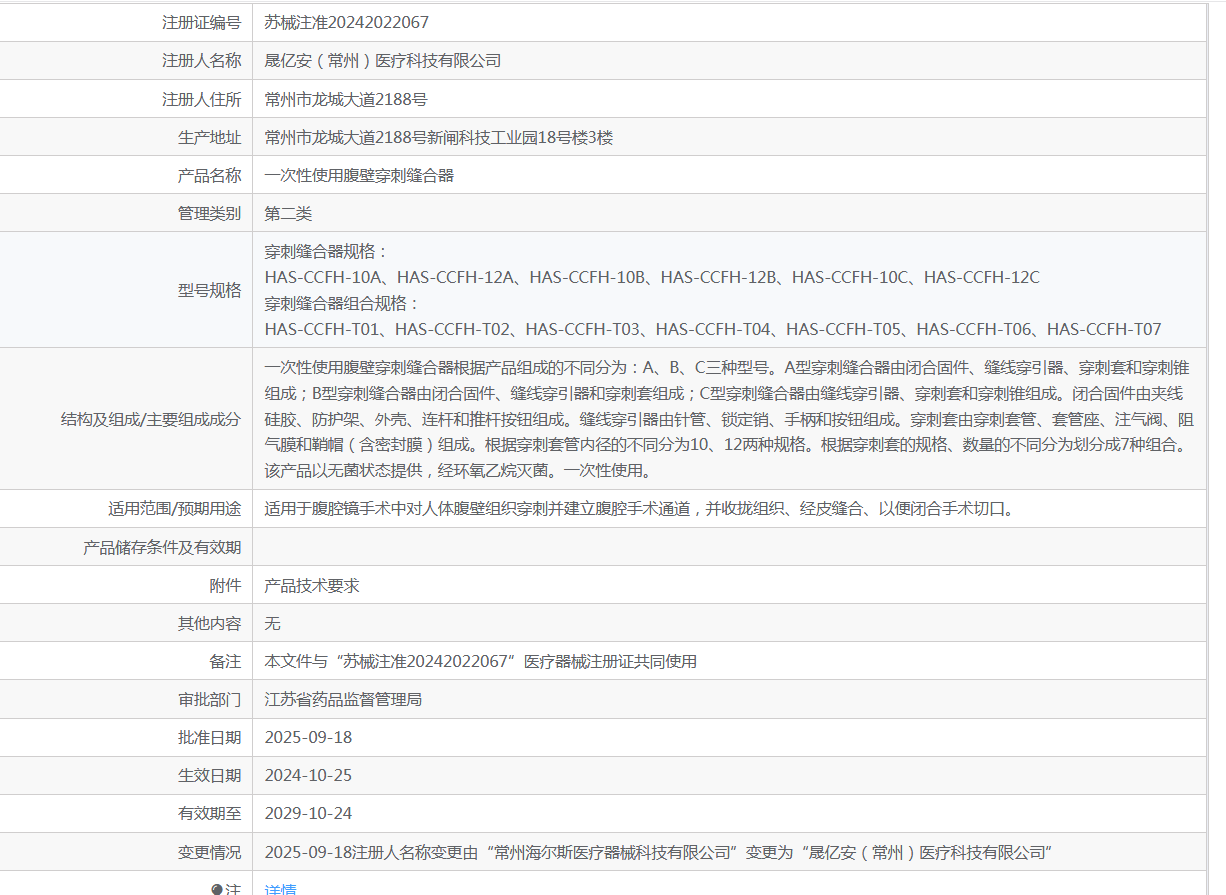Click the 适用范围/预期用途 description text

coord(640,508)
